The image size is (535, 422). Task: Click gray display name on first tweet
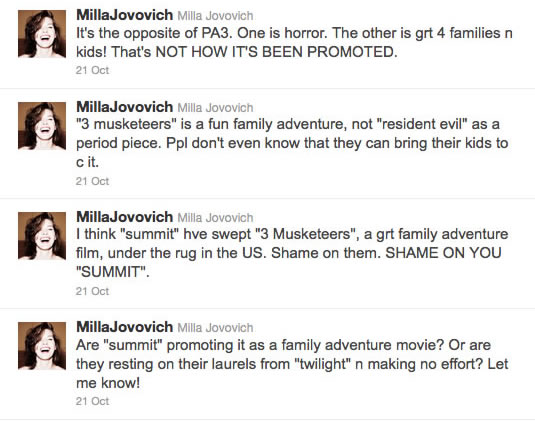[x=215, y=16]
